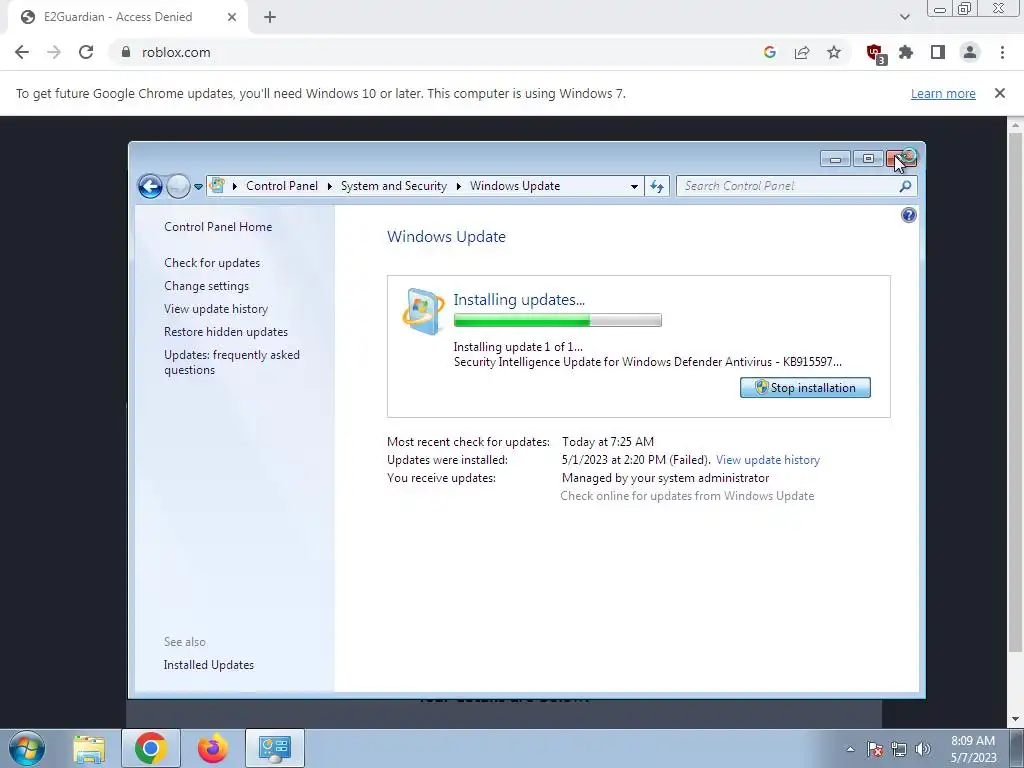Screen dimensions: 1024x768
Task: Open Control Panel Home
Action: pyautogui.click(x=218, y=227)
